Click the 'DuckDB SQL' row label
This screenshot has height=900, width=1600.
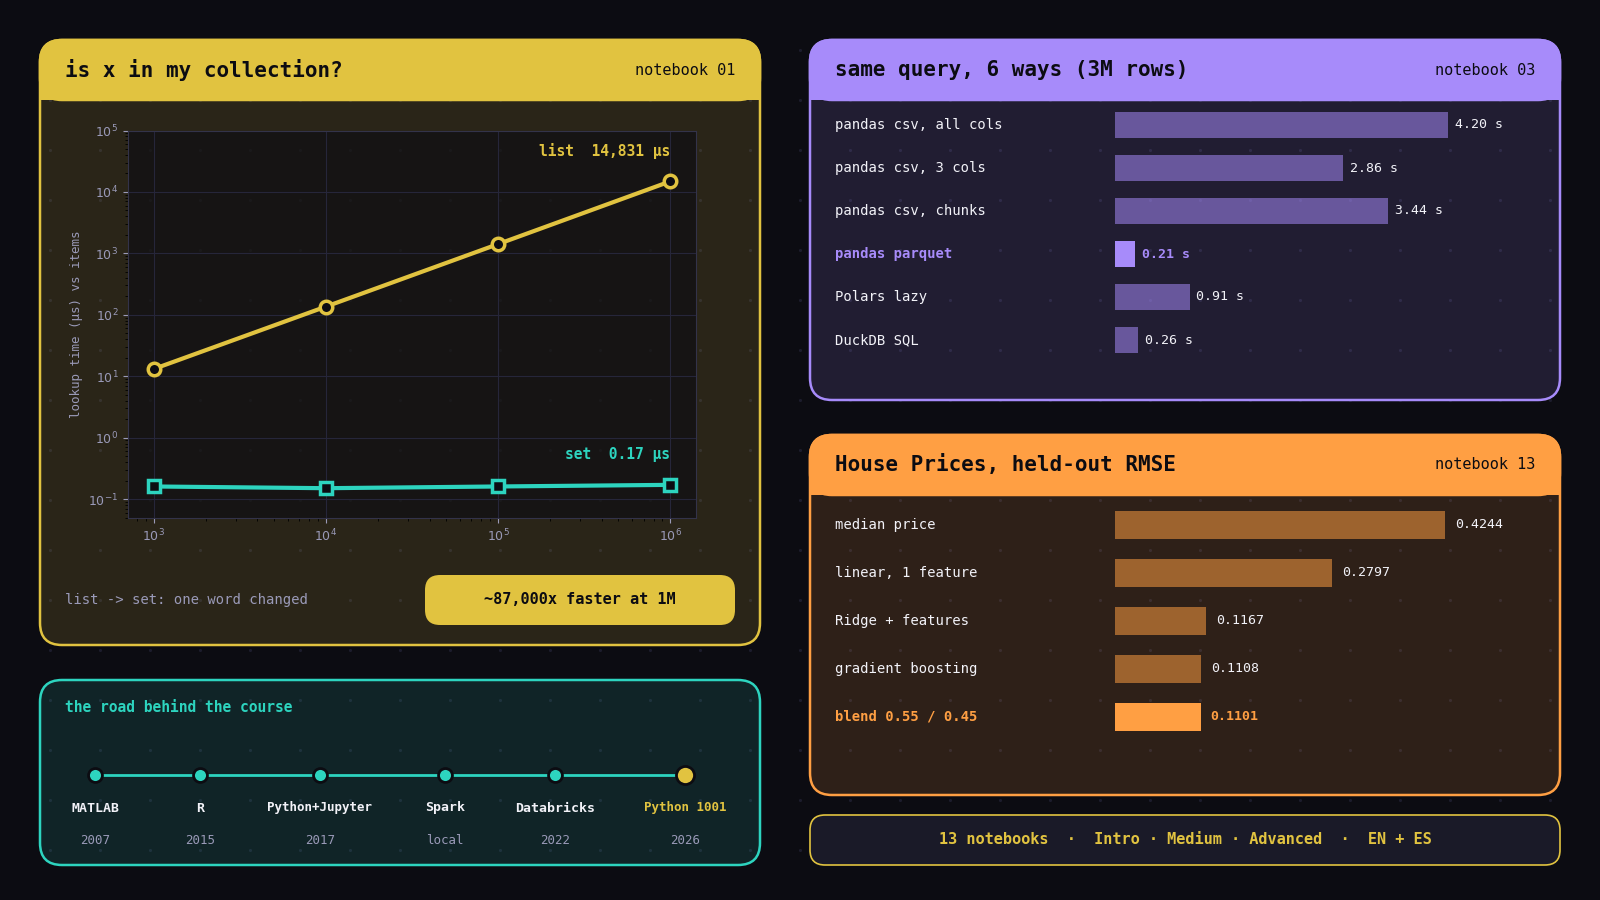[876, 341]
